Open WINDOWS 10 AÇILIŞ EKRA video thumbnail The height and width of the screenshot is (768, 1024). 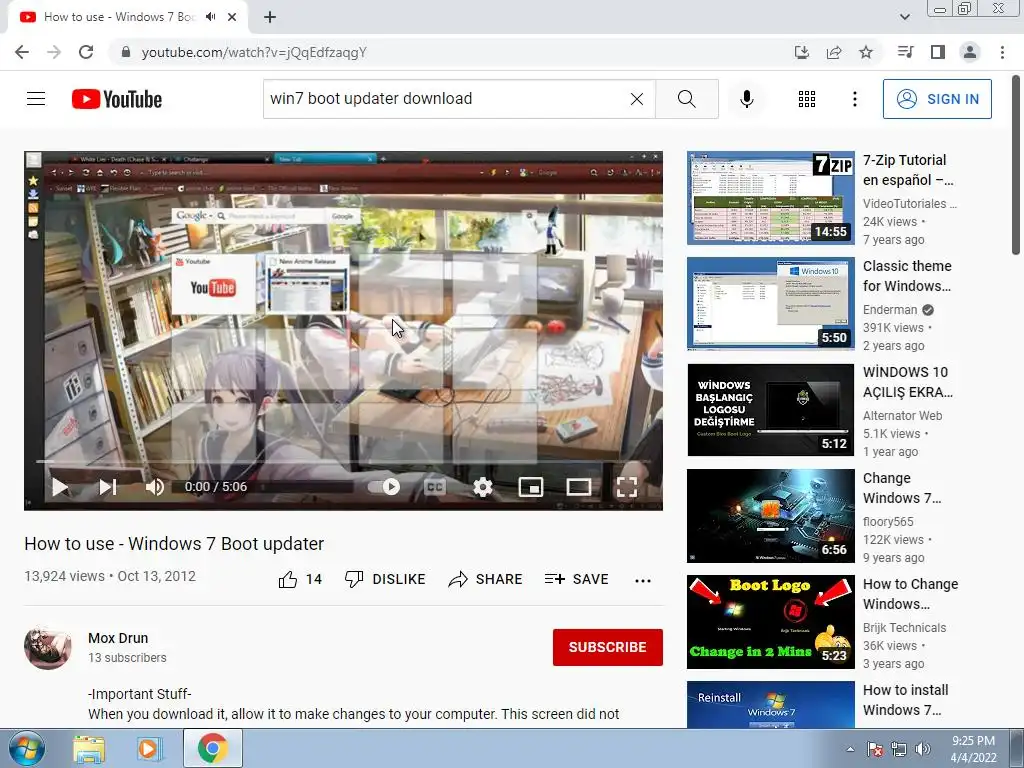(x=771, y=409)
